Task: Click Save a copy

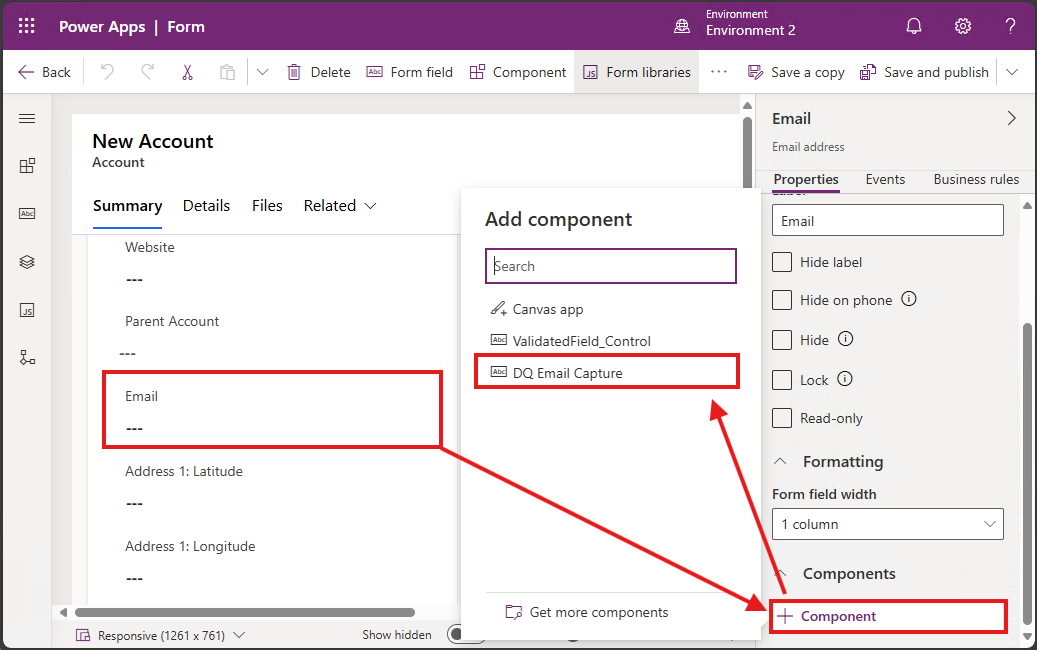Action: coord(796,72)
